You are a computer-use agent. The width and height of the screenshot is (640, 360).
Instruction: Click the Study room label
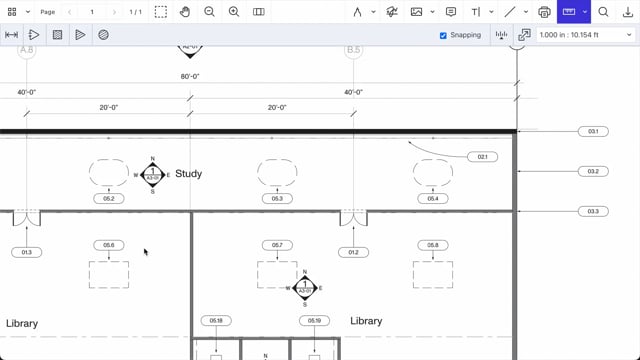pos(189,173)
